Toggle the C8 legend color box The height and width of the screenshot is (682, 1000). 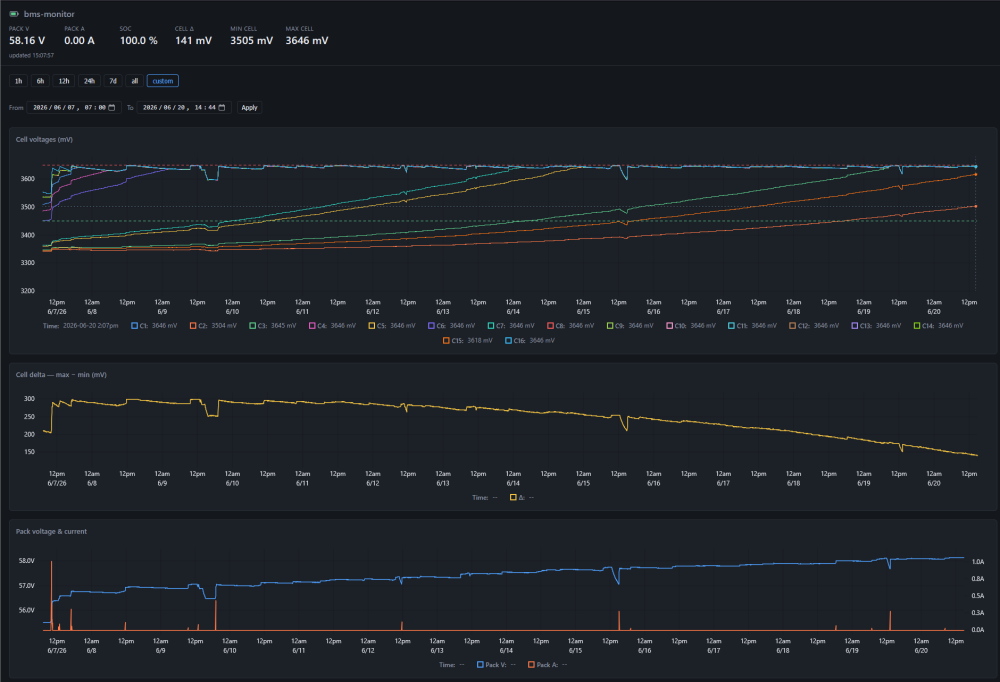(x=550, y=325)
